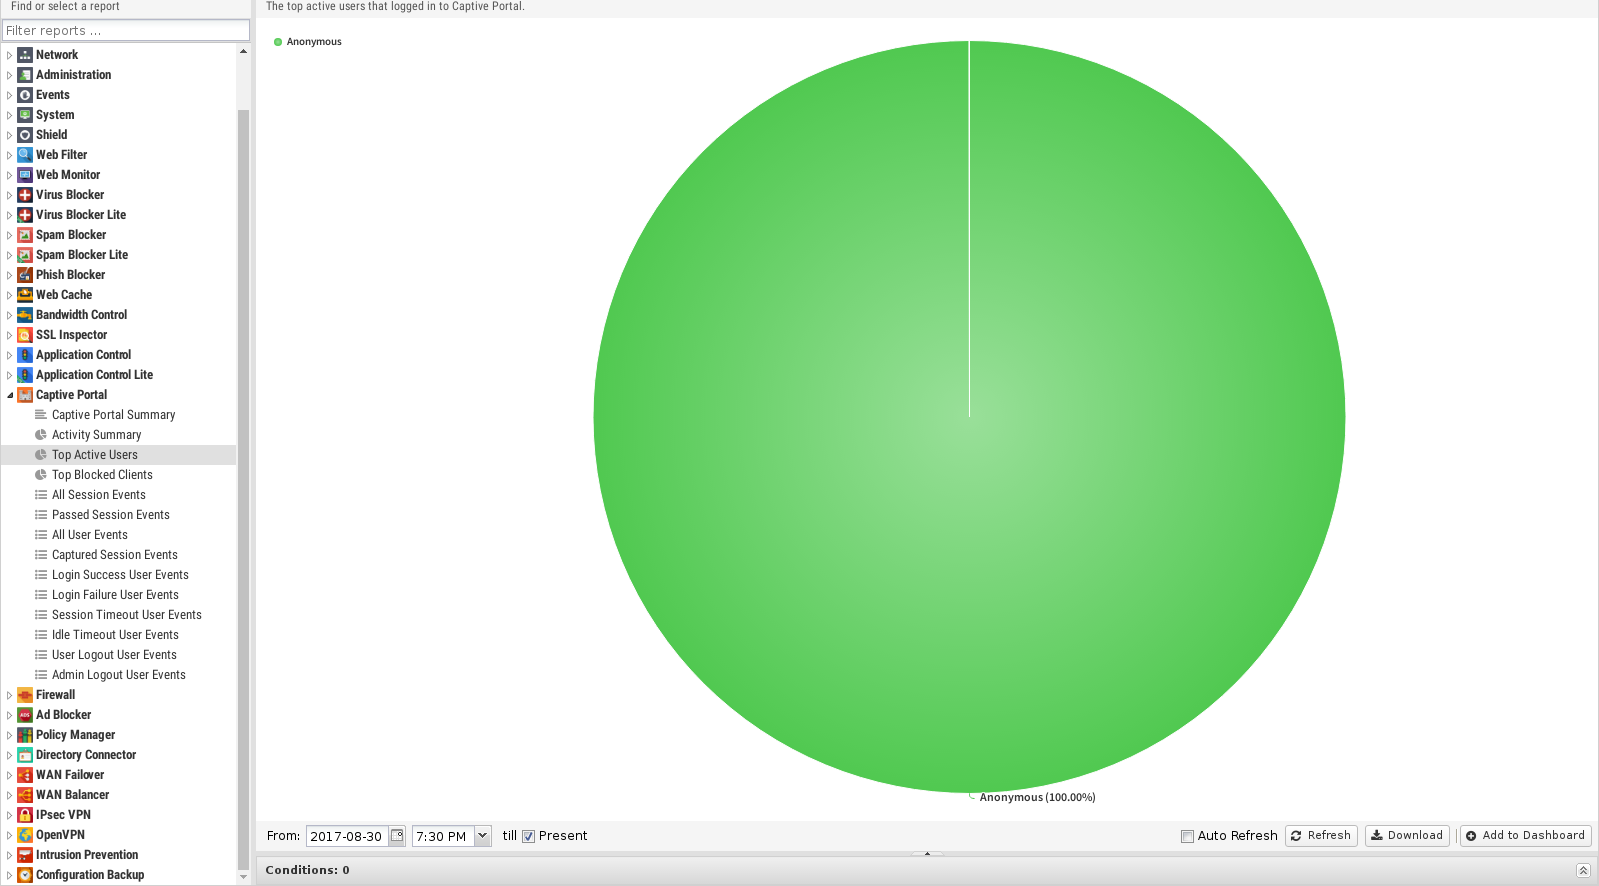Click the IPsec VPN icon
This screenshot has height=886, width=1599.
pos(25,815)
